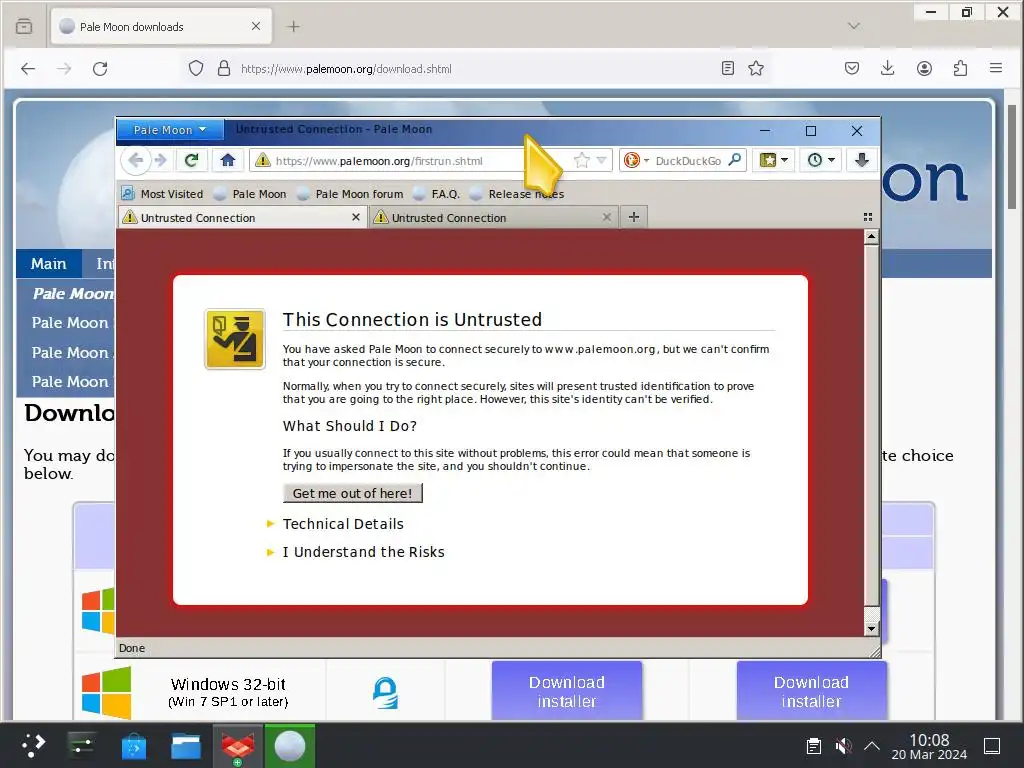1024x768 pixels.
Task: Click Main tab on Pale Moon website
Action: pyautogui.click(x=48, y=263)
